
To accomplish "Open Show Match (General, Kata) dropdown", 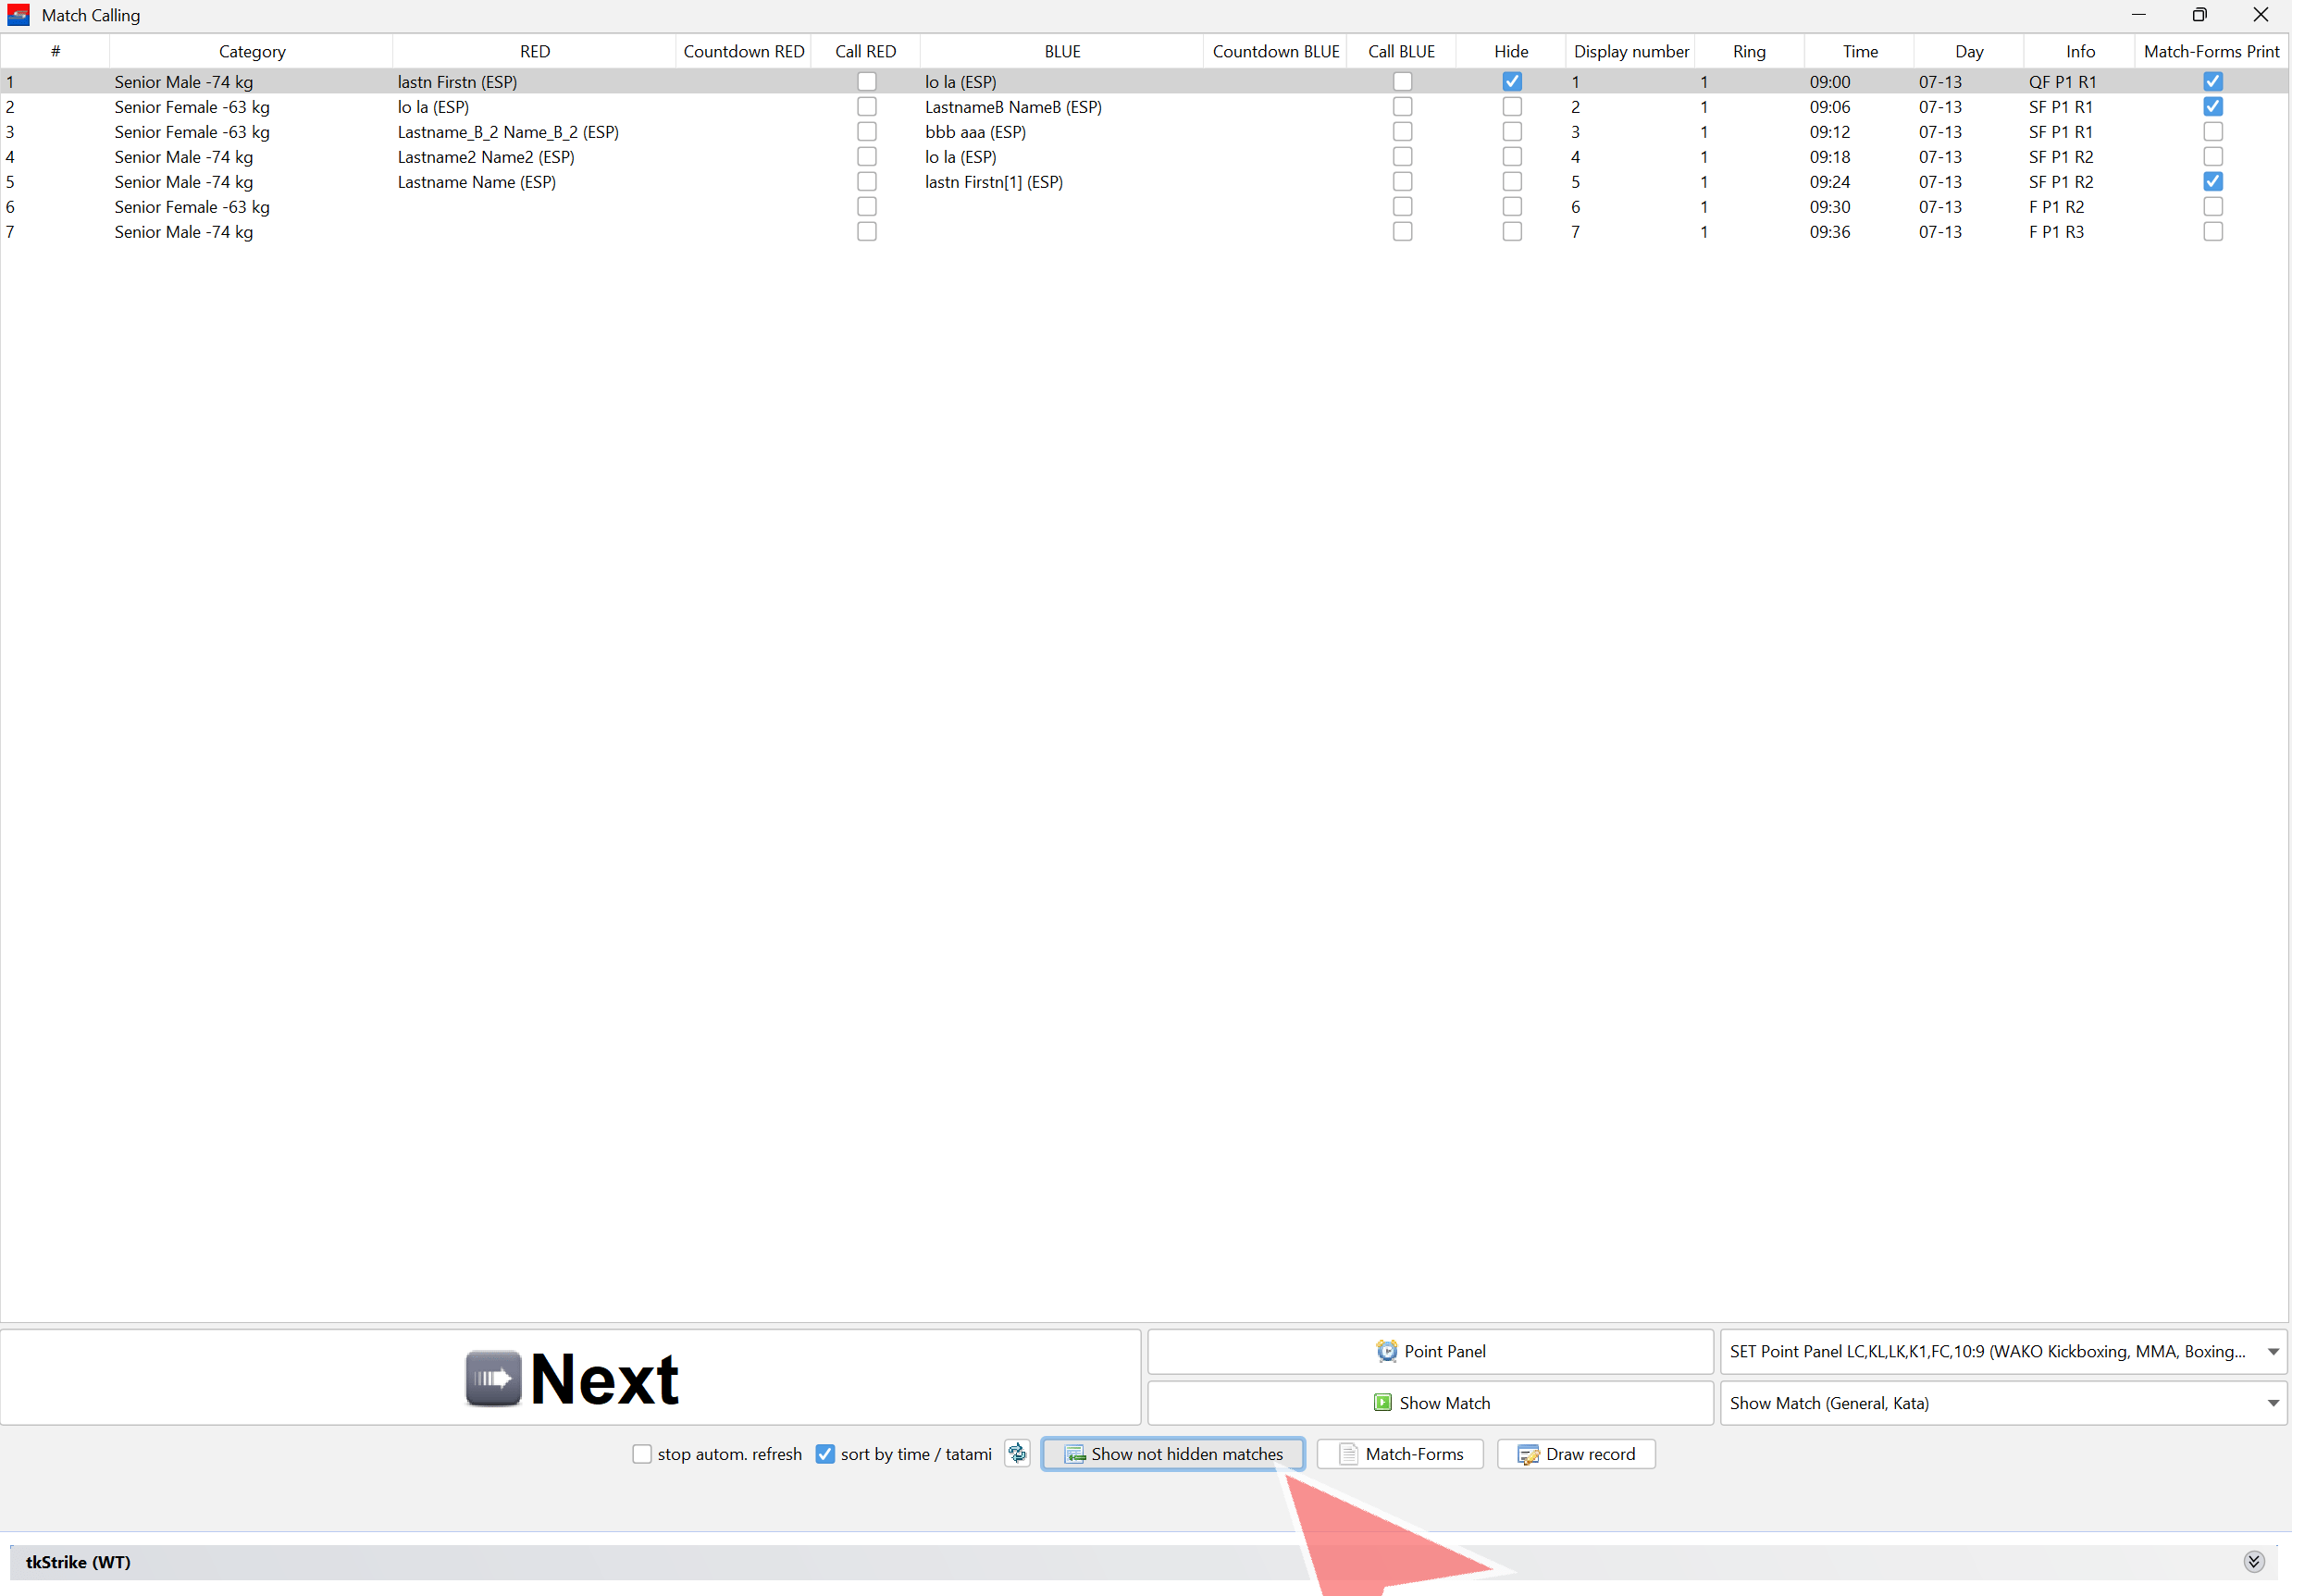I will coord(2273,1403).
